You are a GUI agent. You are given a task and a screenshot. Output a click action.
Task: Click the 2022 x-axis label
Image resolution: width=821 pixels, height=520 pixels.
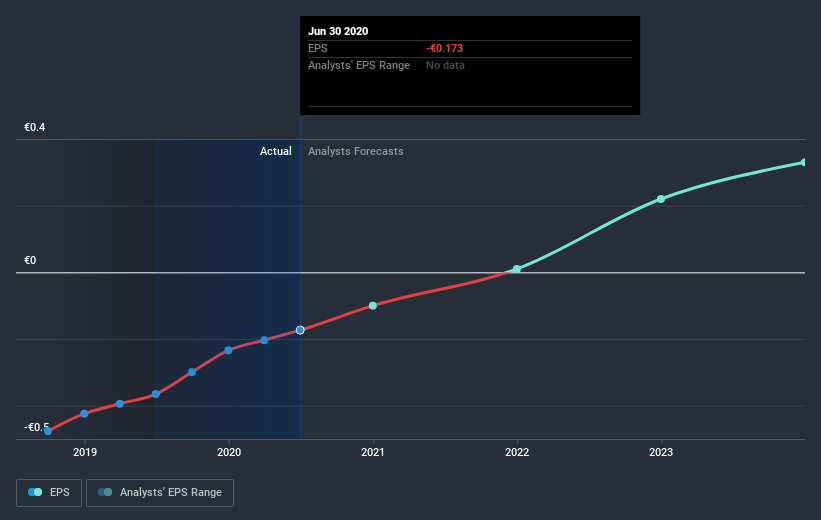[x=517, y=452]
